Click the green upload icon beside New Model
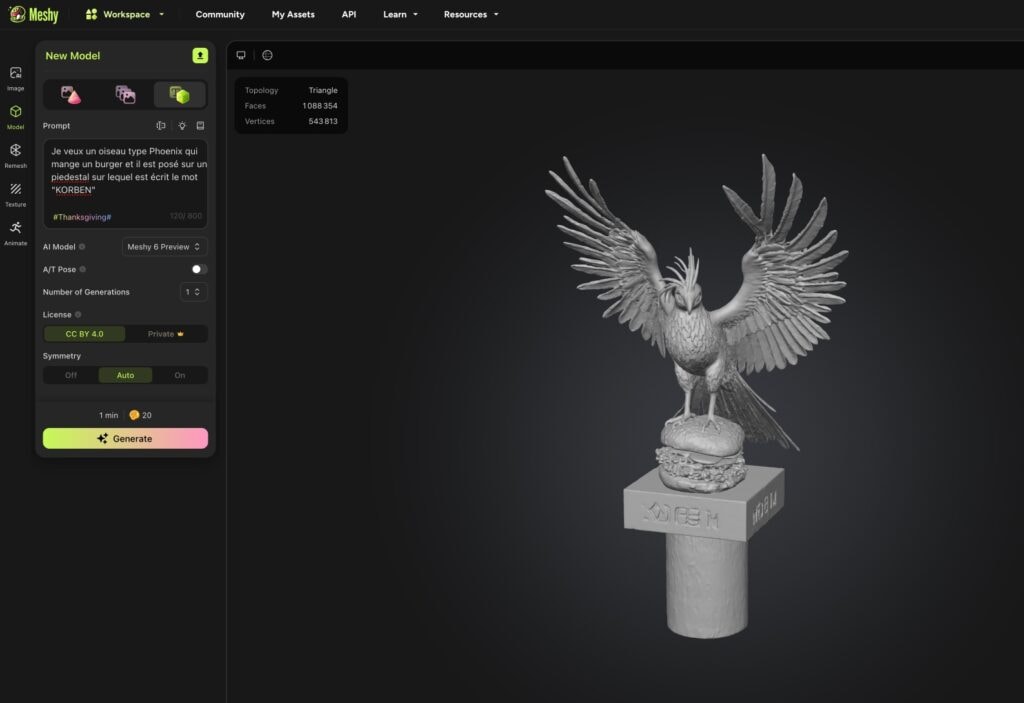This screenshot has width=1024, height=703. pyautogui.click(x=200, y=55)
